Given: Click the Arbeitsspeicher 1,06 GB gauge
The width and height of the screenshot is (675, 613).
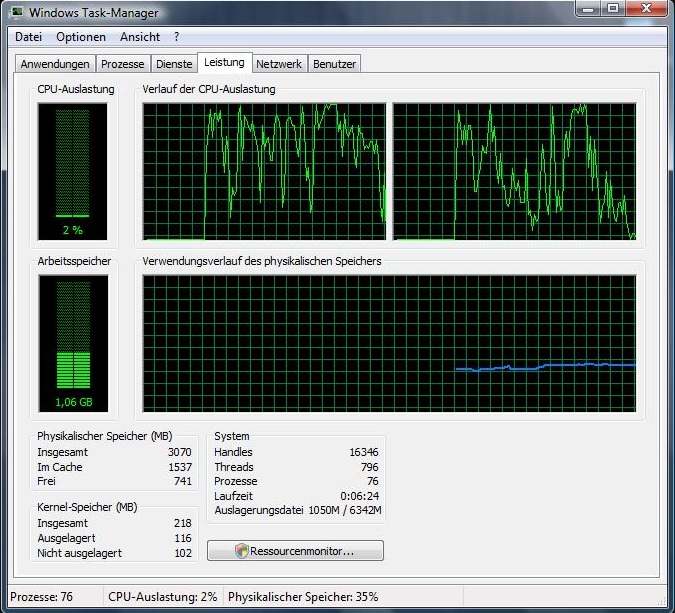Looking at the screenshot, I should pyautogui.click(x=73, y=344).
